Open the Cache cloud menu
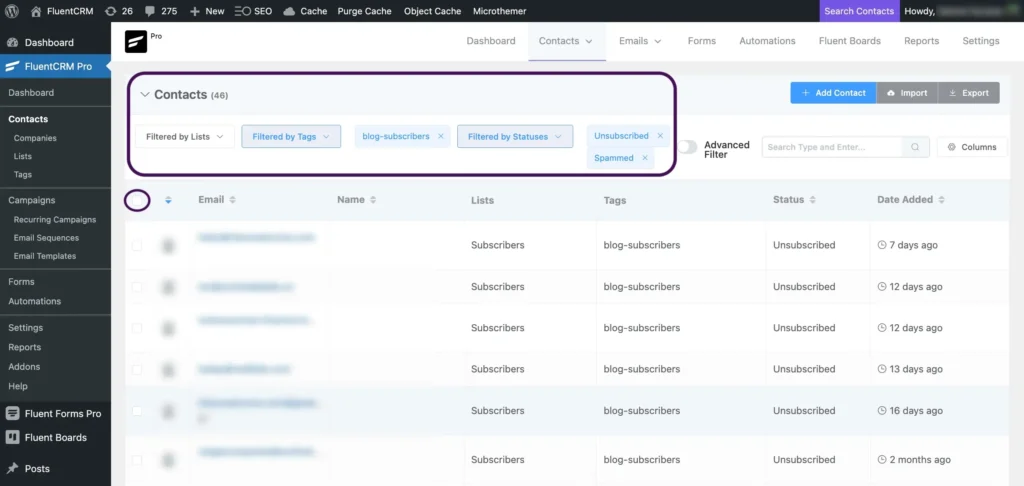The image size is (1024, 486). 306,11
